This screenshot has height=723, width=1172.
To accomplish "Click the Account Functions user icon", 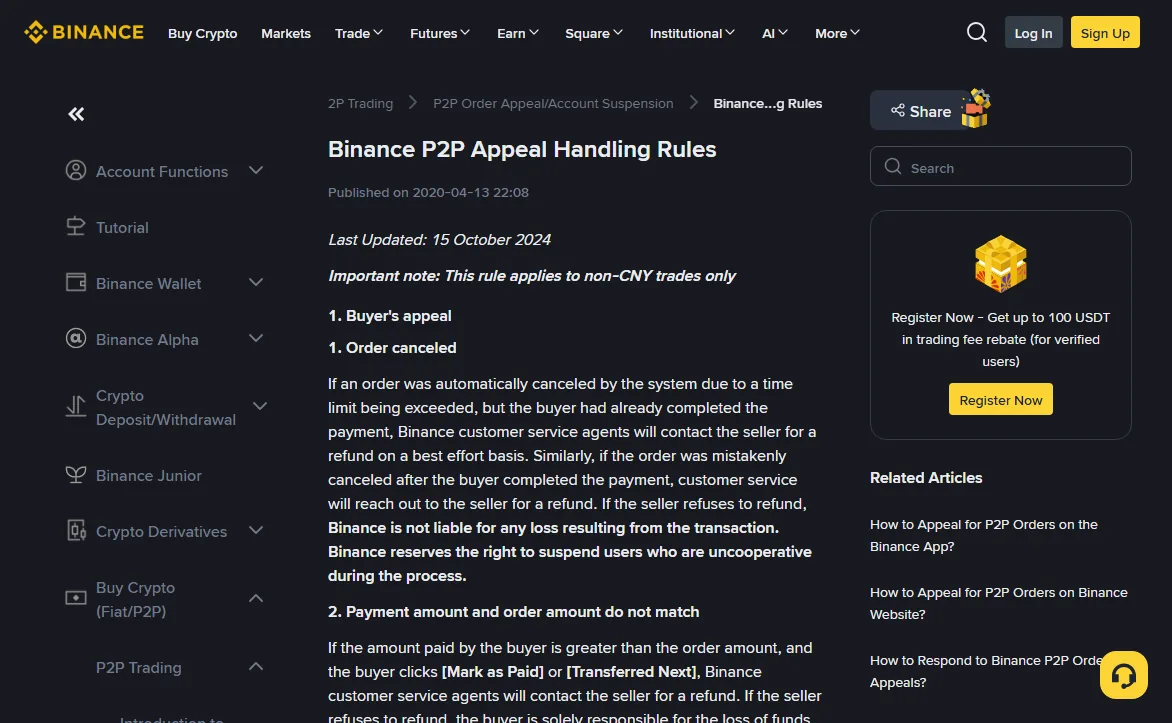I will [x=75, y=170].
